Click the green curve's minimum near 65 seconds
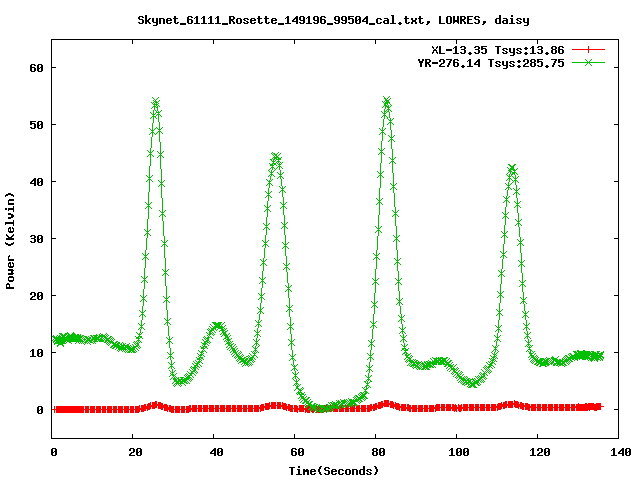This screenshot has width=640, height=480. click(315, 408)
